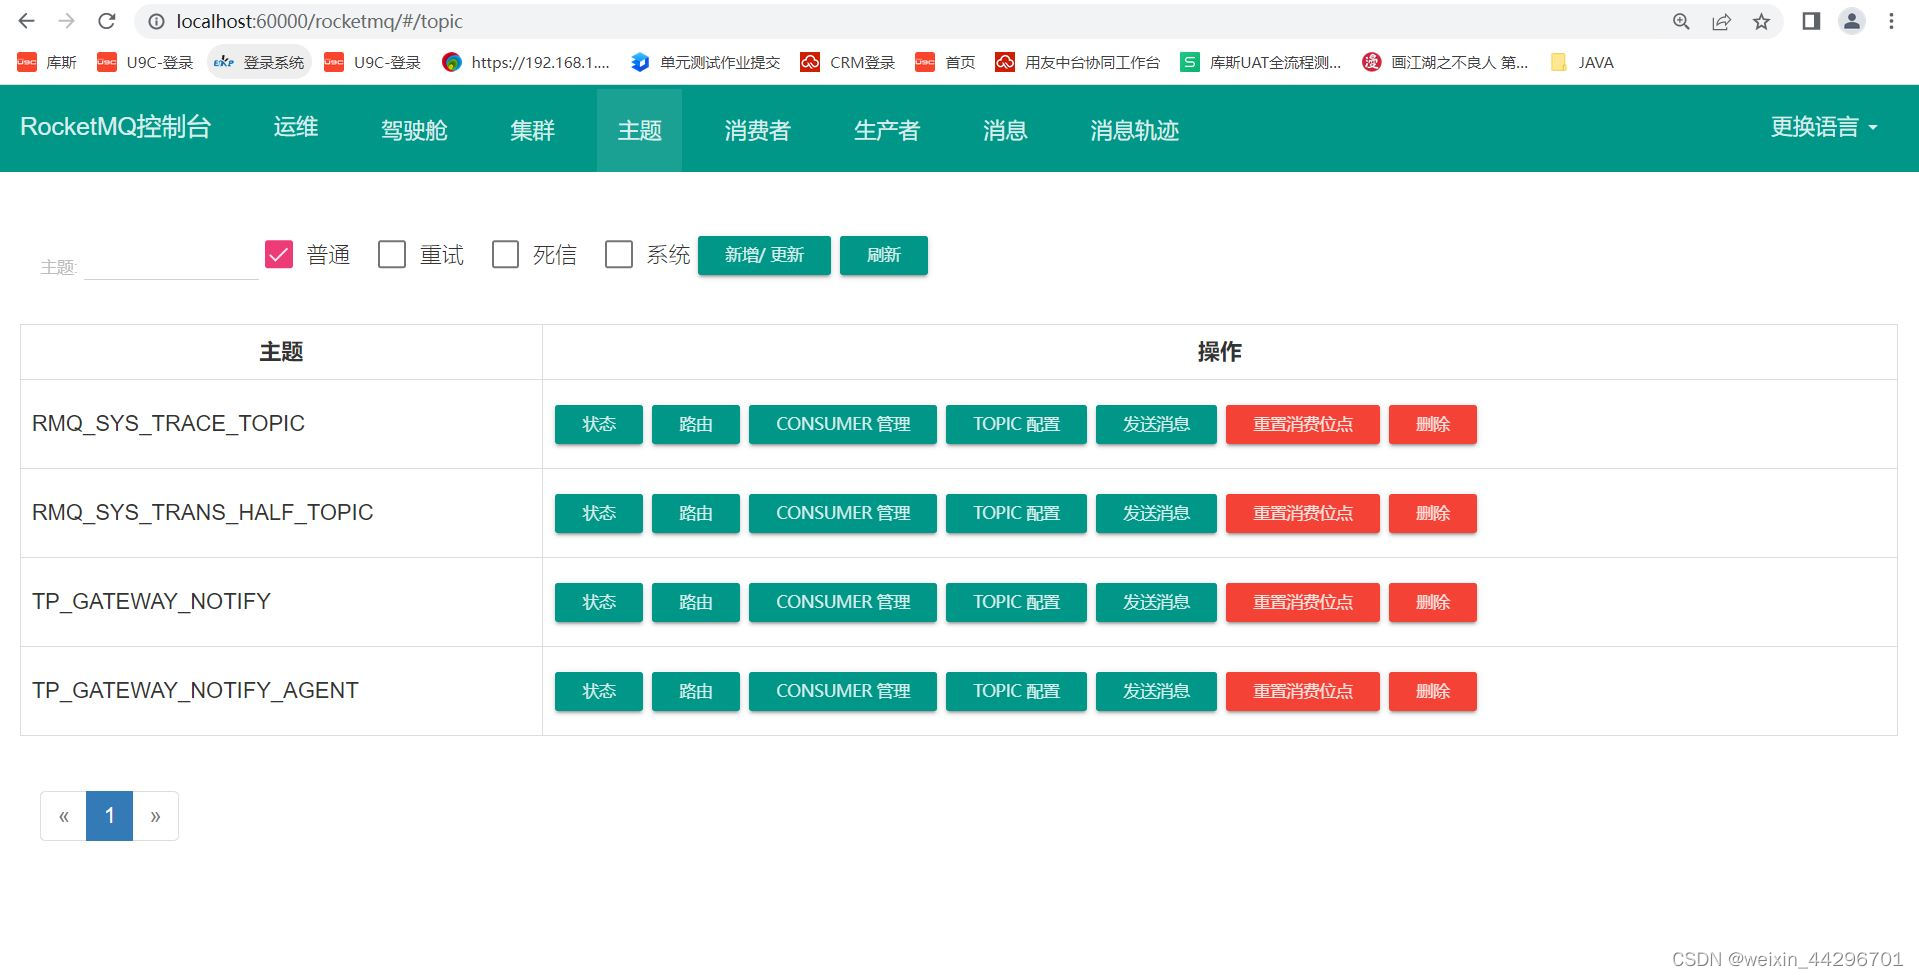Open the 更换语言 dropdown
Screen dimensions: 1919x978
pos(1824,127)
